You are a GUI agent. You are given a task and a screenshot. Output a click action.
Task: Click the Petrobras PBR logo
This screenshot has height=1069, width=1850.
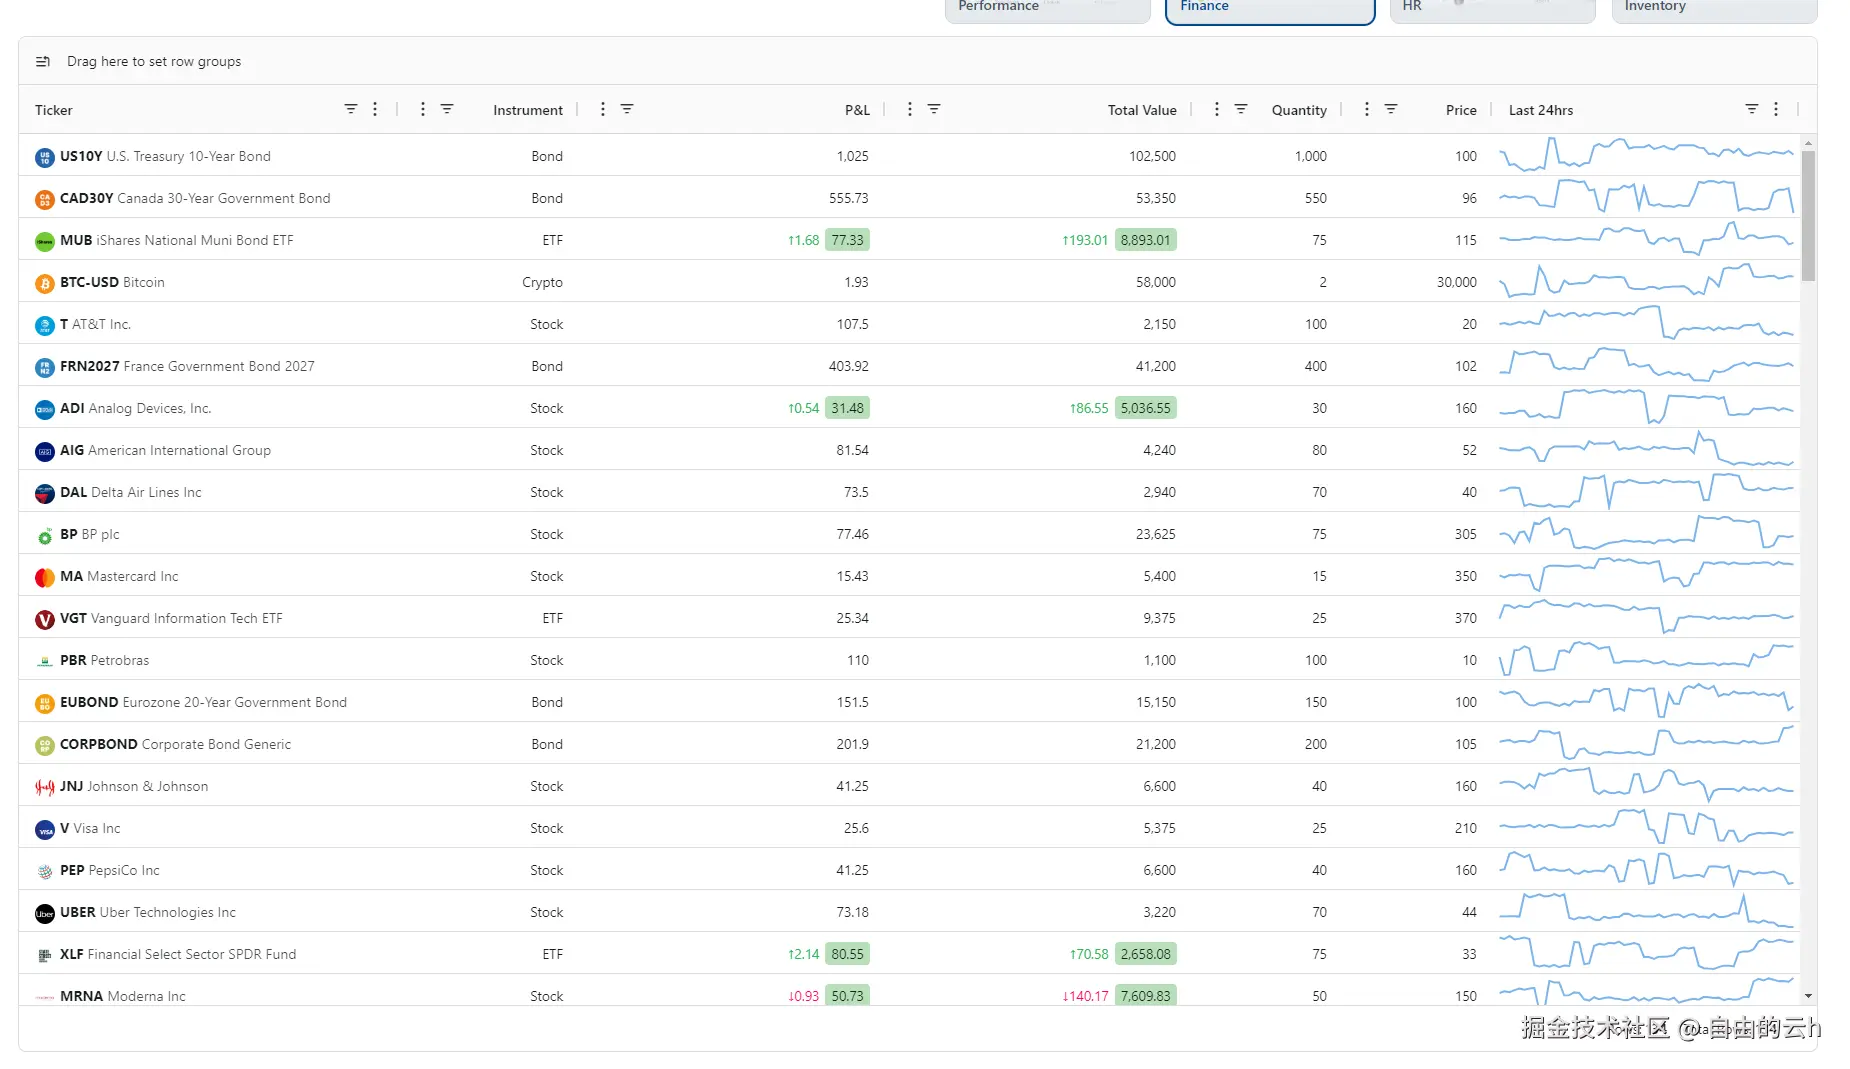pyautogui.click(x=45, y=661)
